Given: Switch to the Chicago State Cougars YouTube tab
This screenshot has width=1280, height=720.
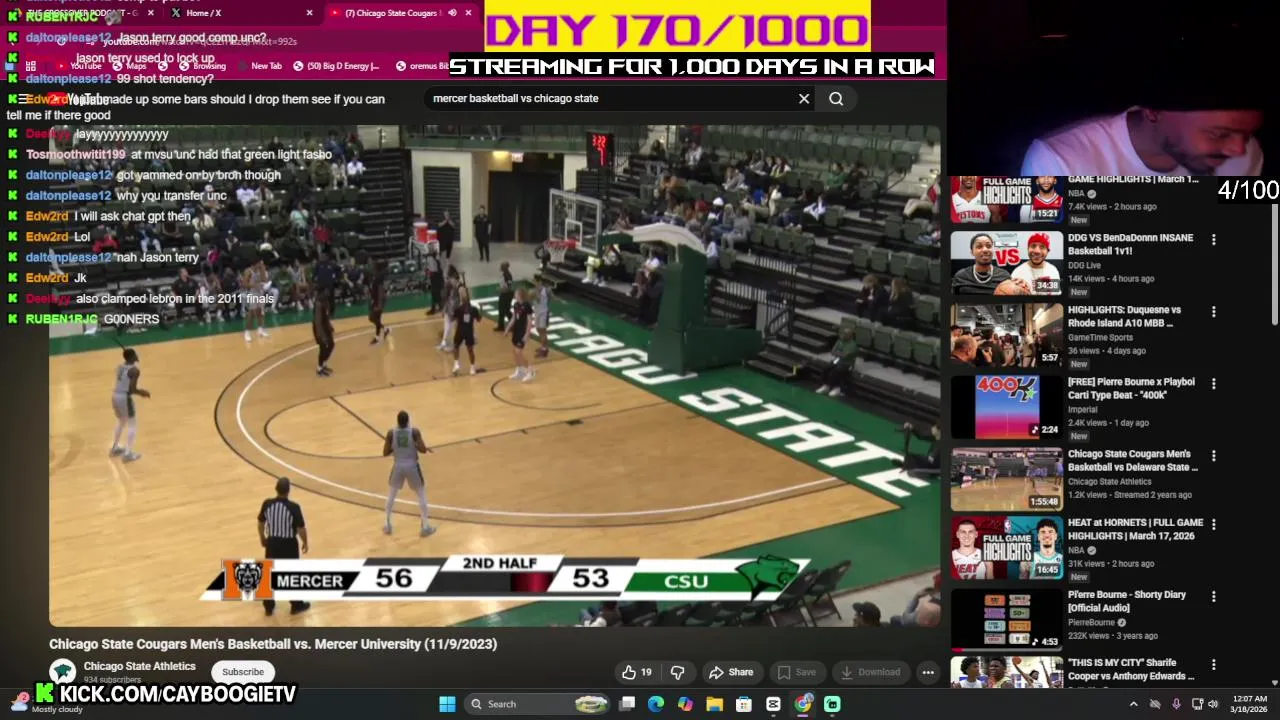Looking at the screenshot, I should tap(400, 13).
